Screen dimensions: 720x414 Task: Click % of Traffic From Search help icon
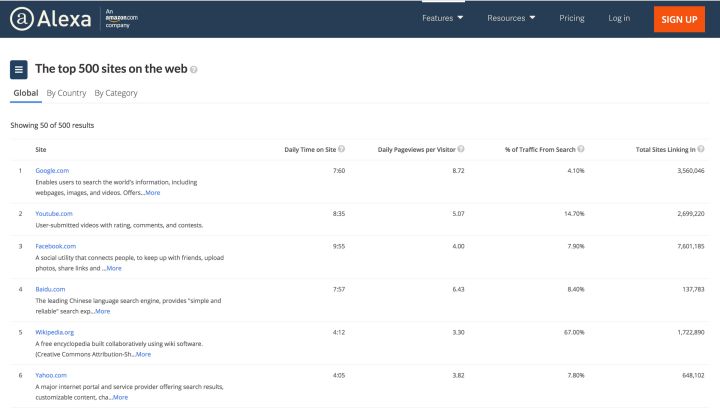pyautogui.click(x=581, y=149)
